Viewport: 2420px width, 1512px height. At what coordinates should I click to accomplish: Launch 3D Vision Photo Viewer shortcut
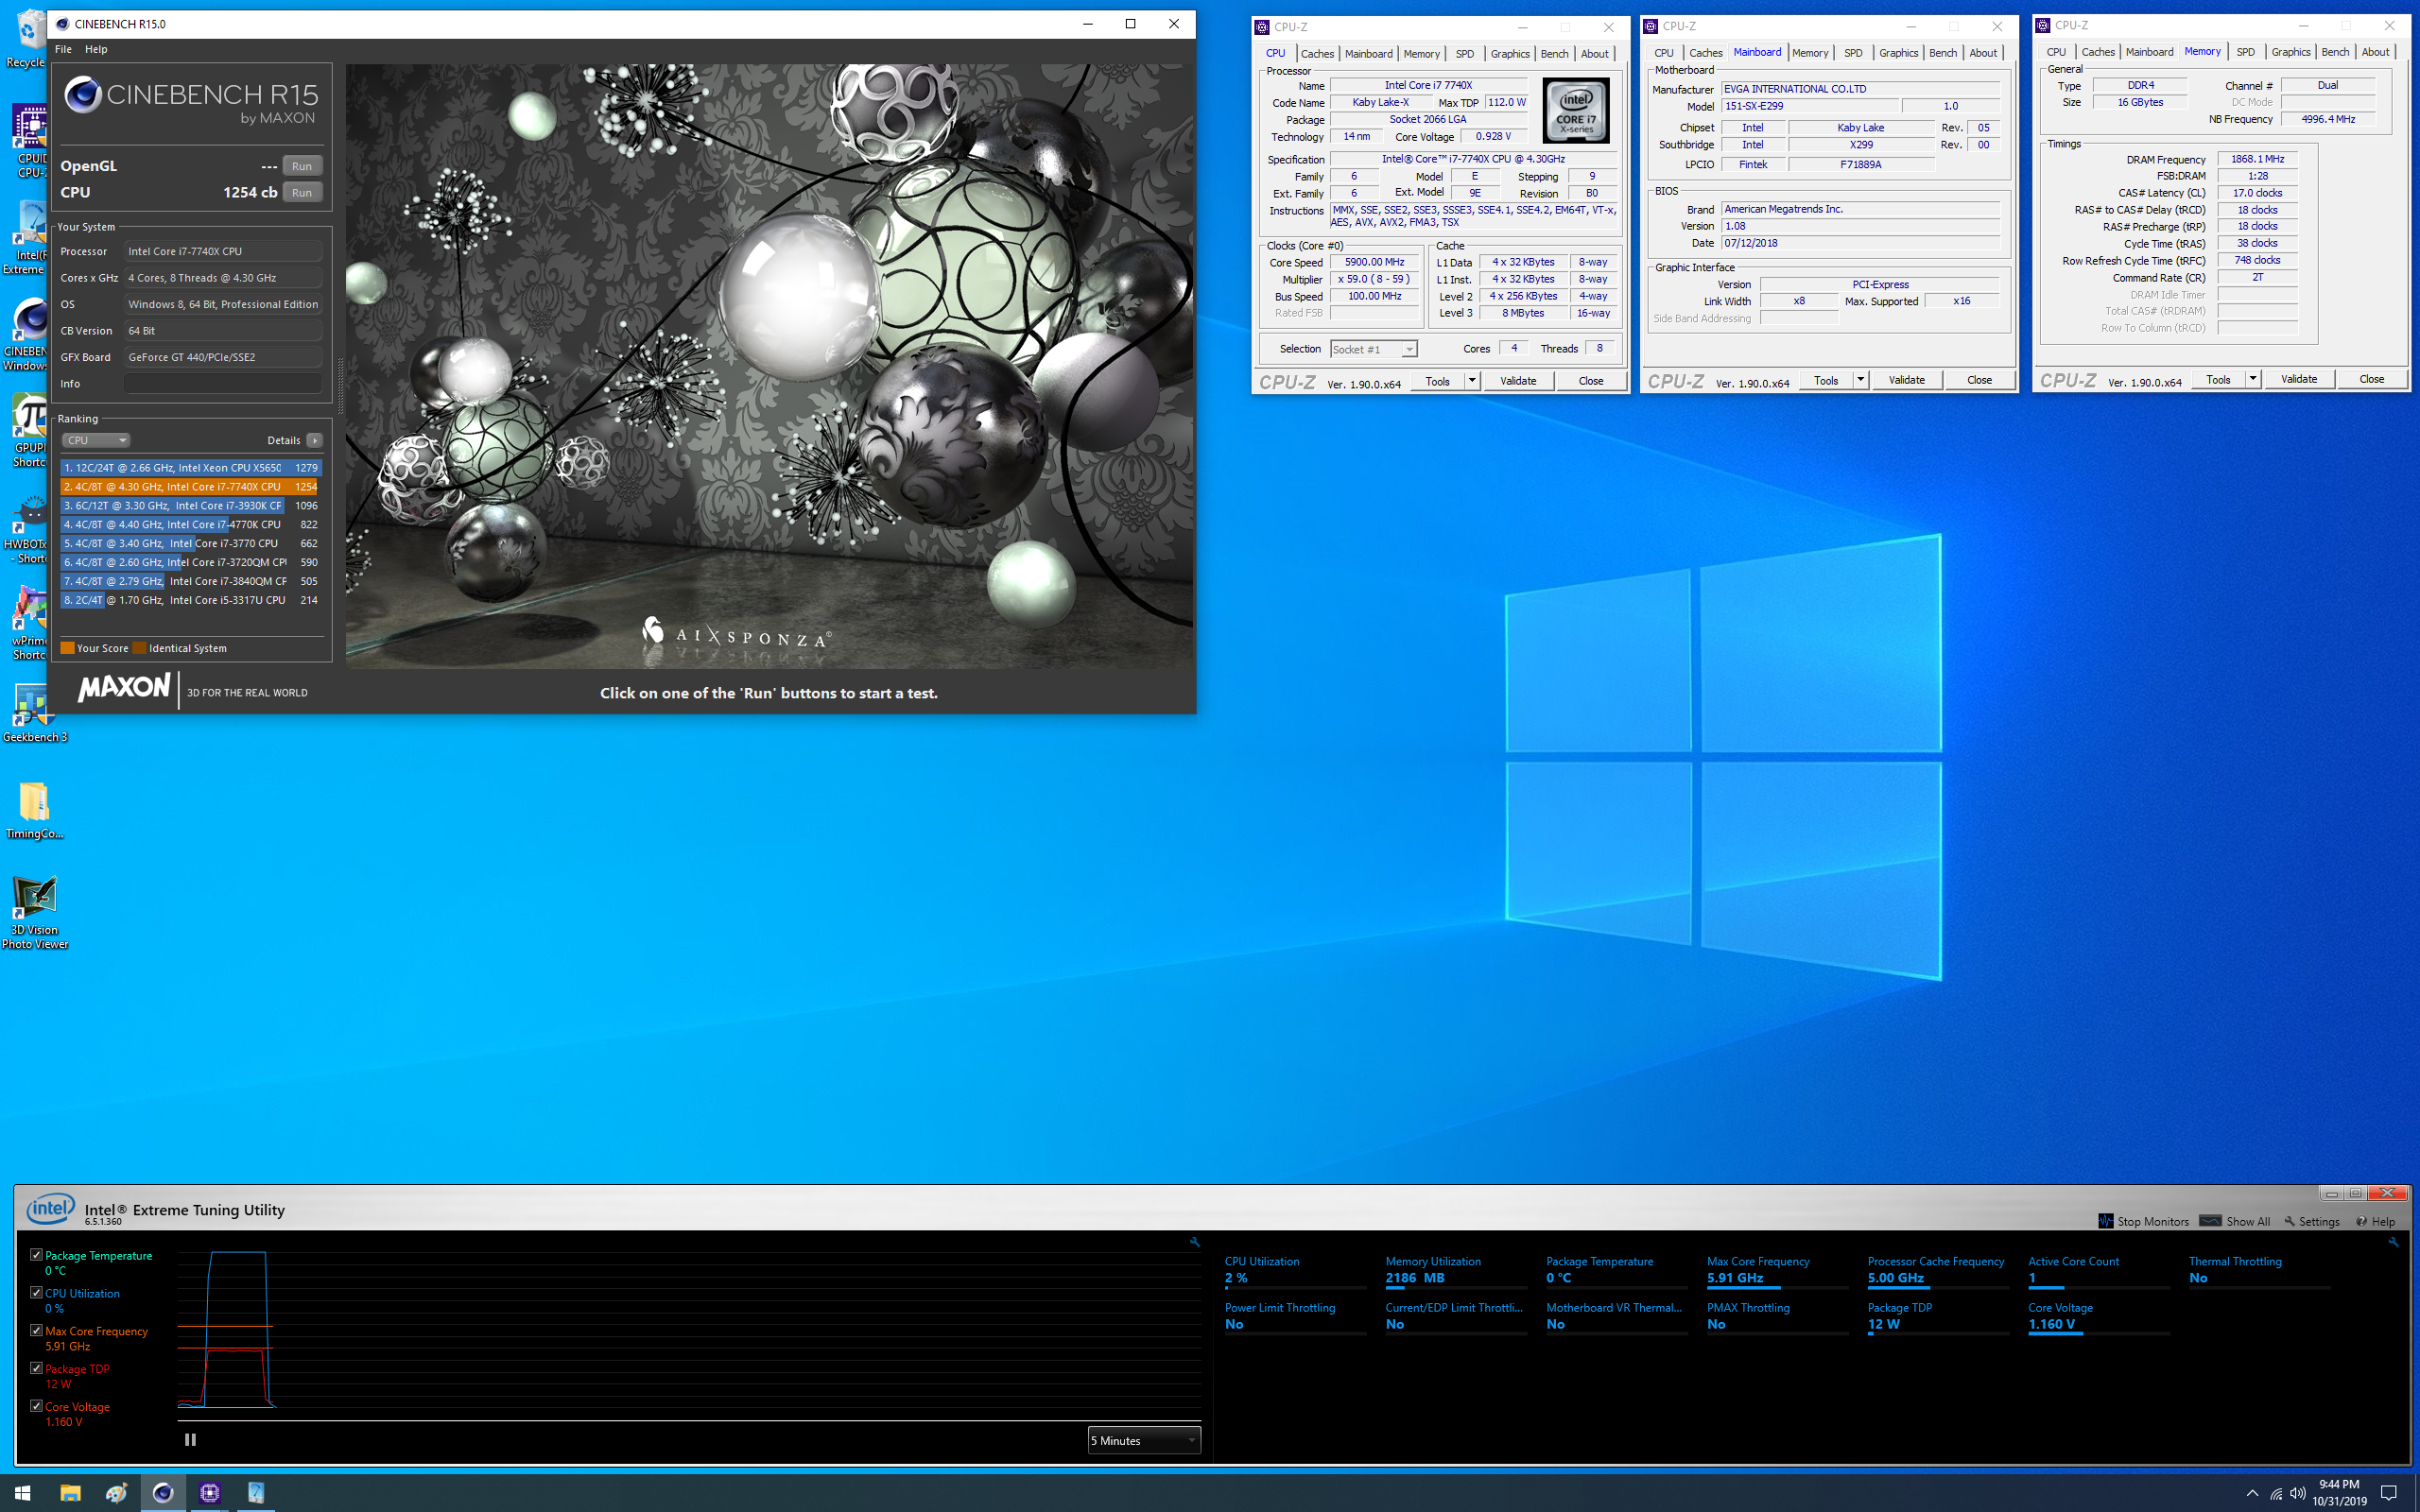point(34,911)
